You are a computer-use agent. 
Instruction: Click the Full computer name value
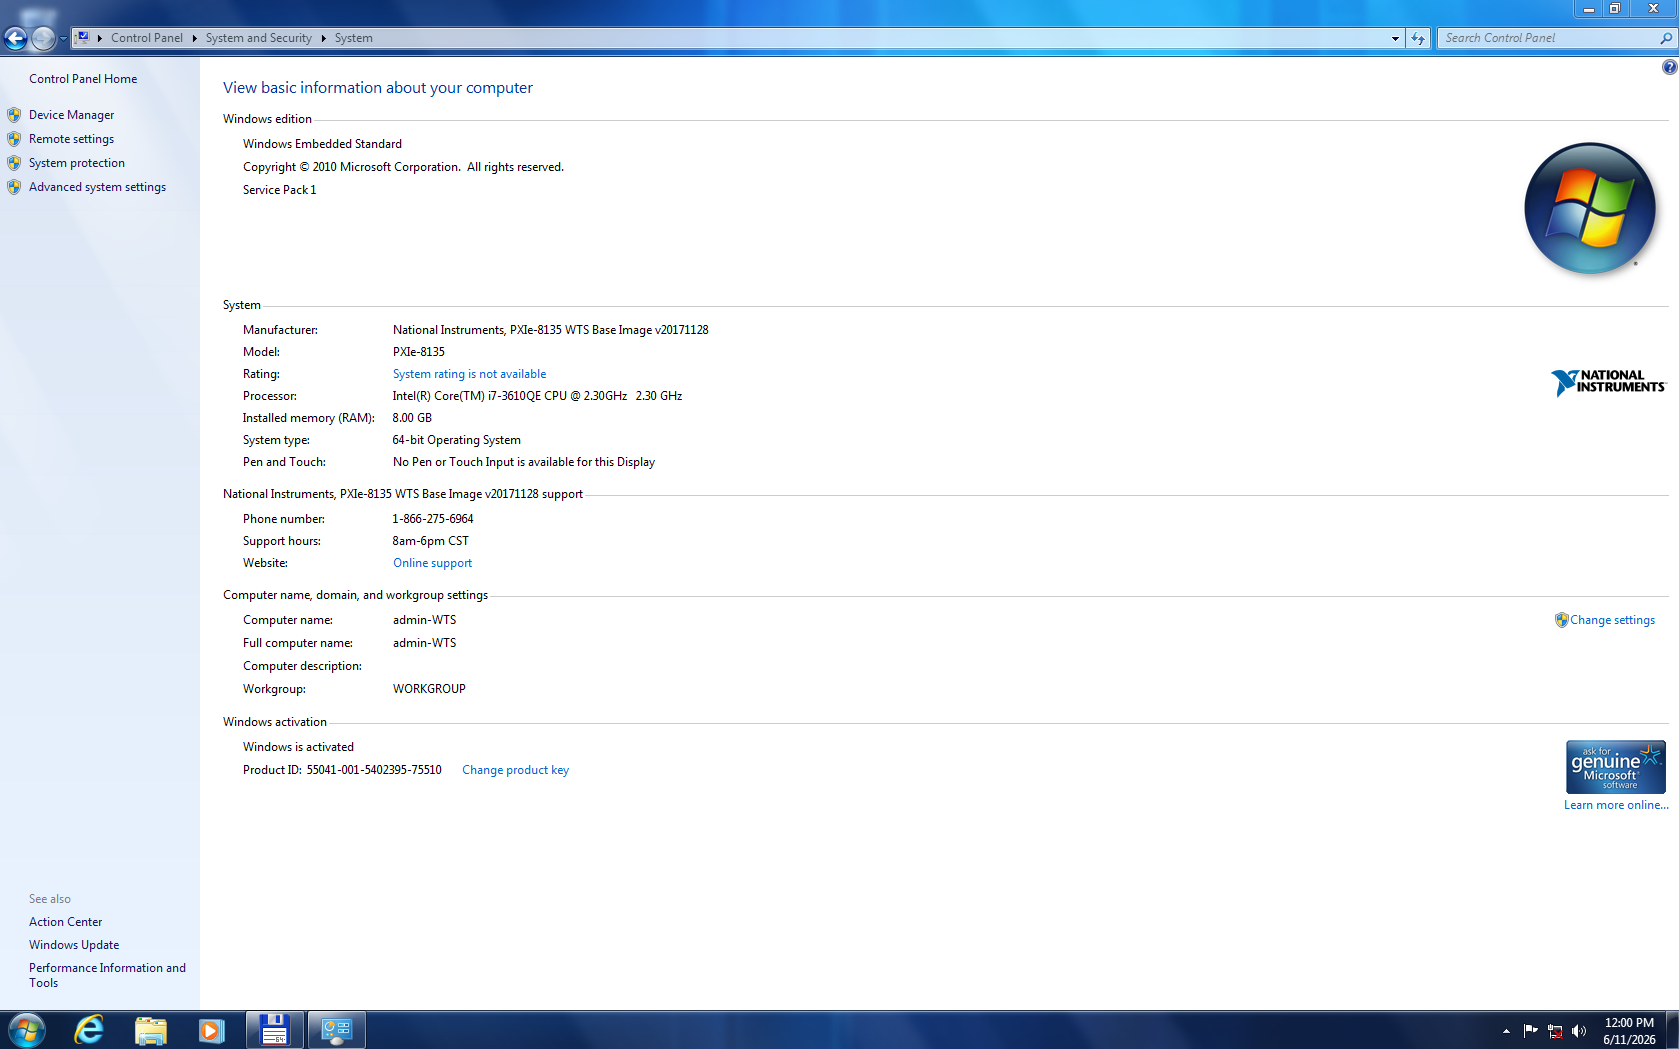pos(425,643)
